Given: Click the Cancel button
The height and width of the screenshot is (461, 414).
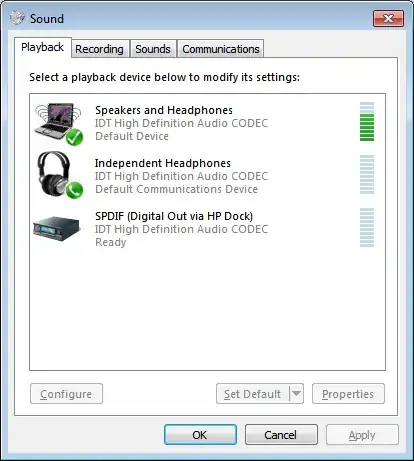Looking at the screenshot, I should click(x=281, y=435).
